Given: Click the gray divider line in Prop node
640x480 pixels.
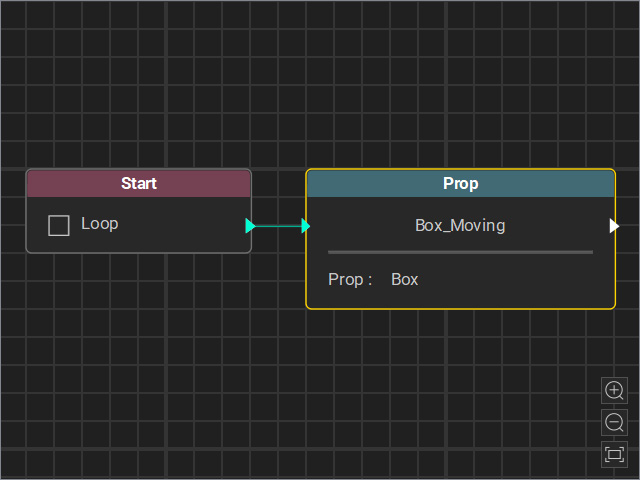Looking at the screenshot, I should pyautogui.click(x=460, y=252).
